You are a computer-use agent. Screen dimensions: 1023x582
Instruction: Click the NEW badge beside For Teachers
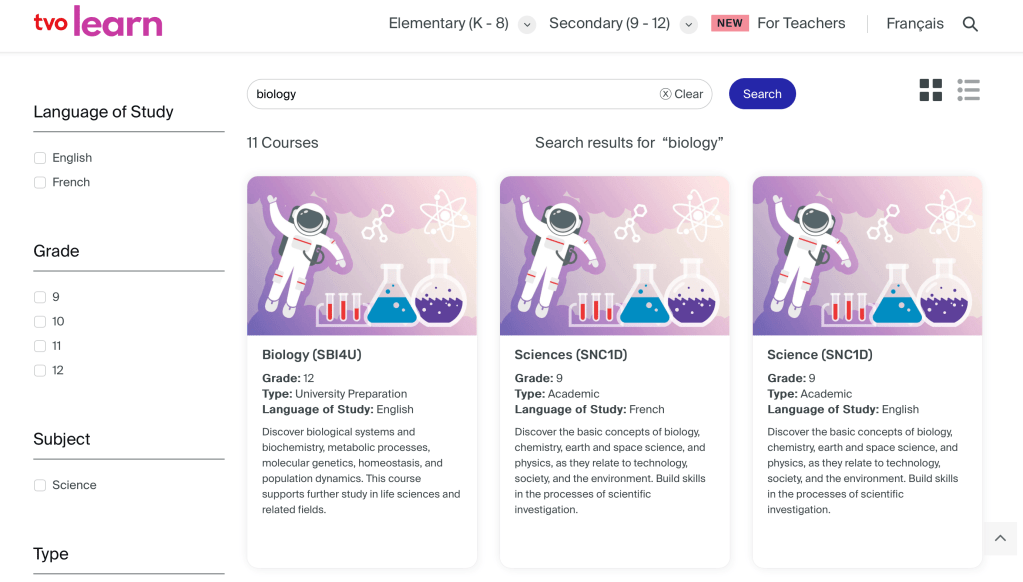[x=729, y=23]
